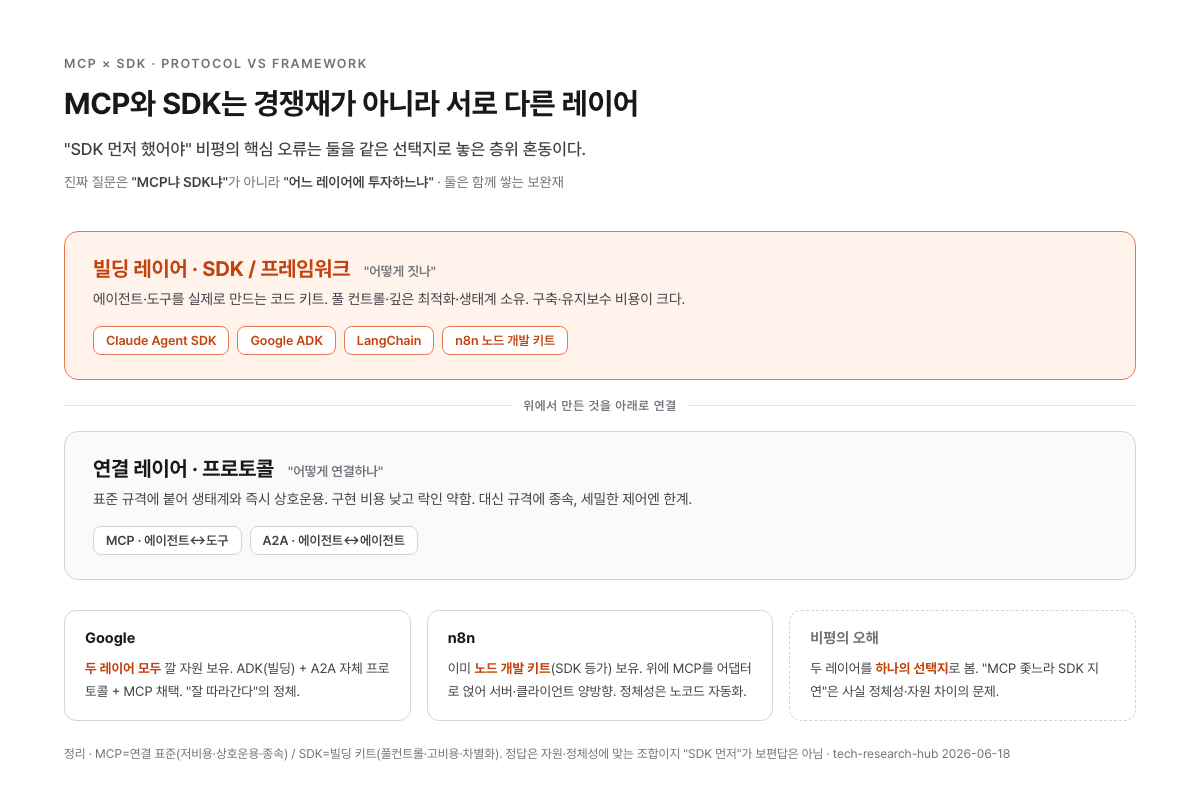Click the heading '빌딩 레이어 · SDK / 프레임워크'
The height and width of the screenshot is (800, 1200).
[x=222, y=268]
